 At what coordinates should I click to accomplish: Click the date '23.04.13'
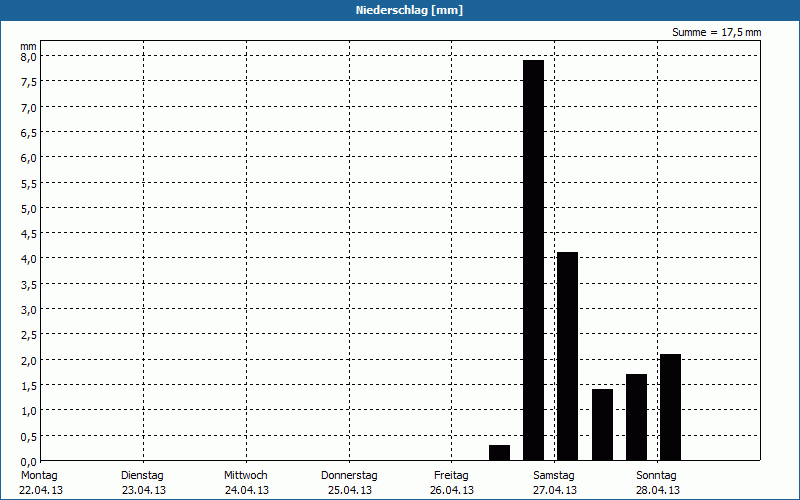coord(144,490)
